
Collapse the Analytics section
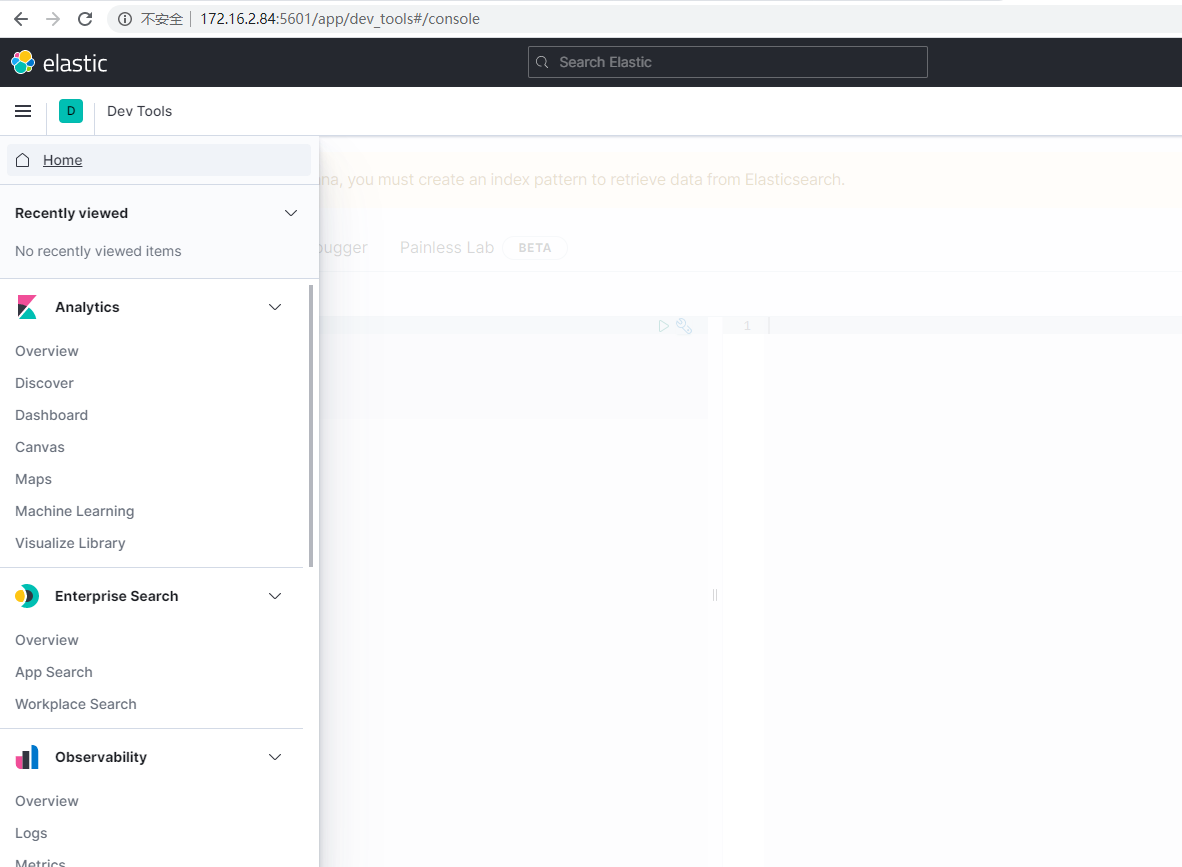pyautogui.click(x=275, y=307)
